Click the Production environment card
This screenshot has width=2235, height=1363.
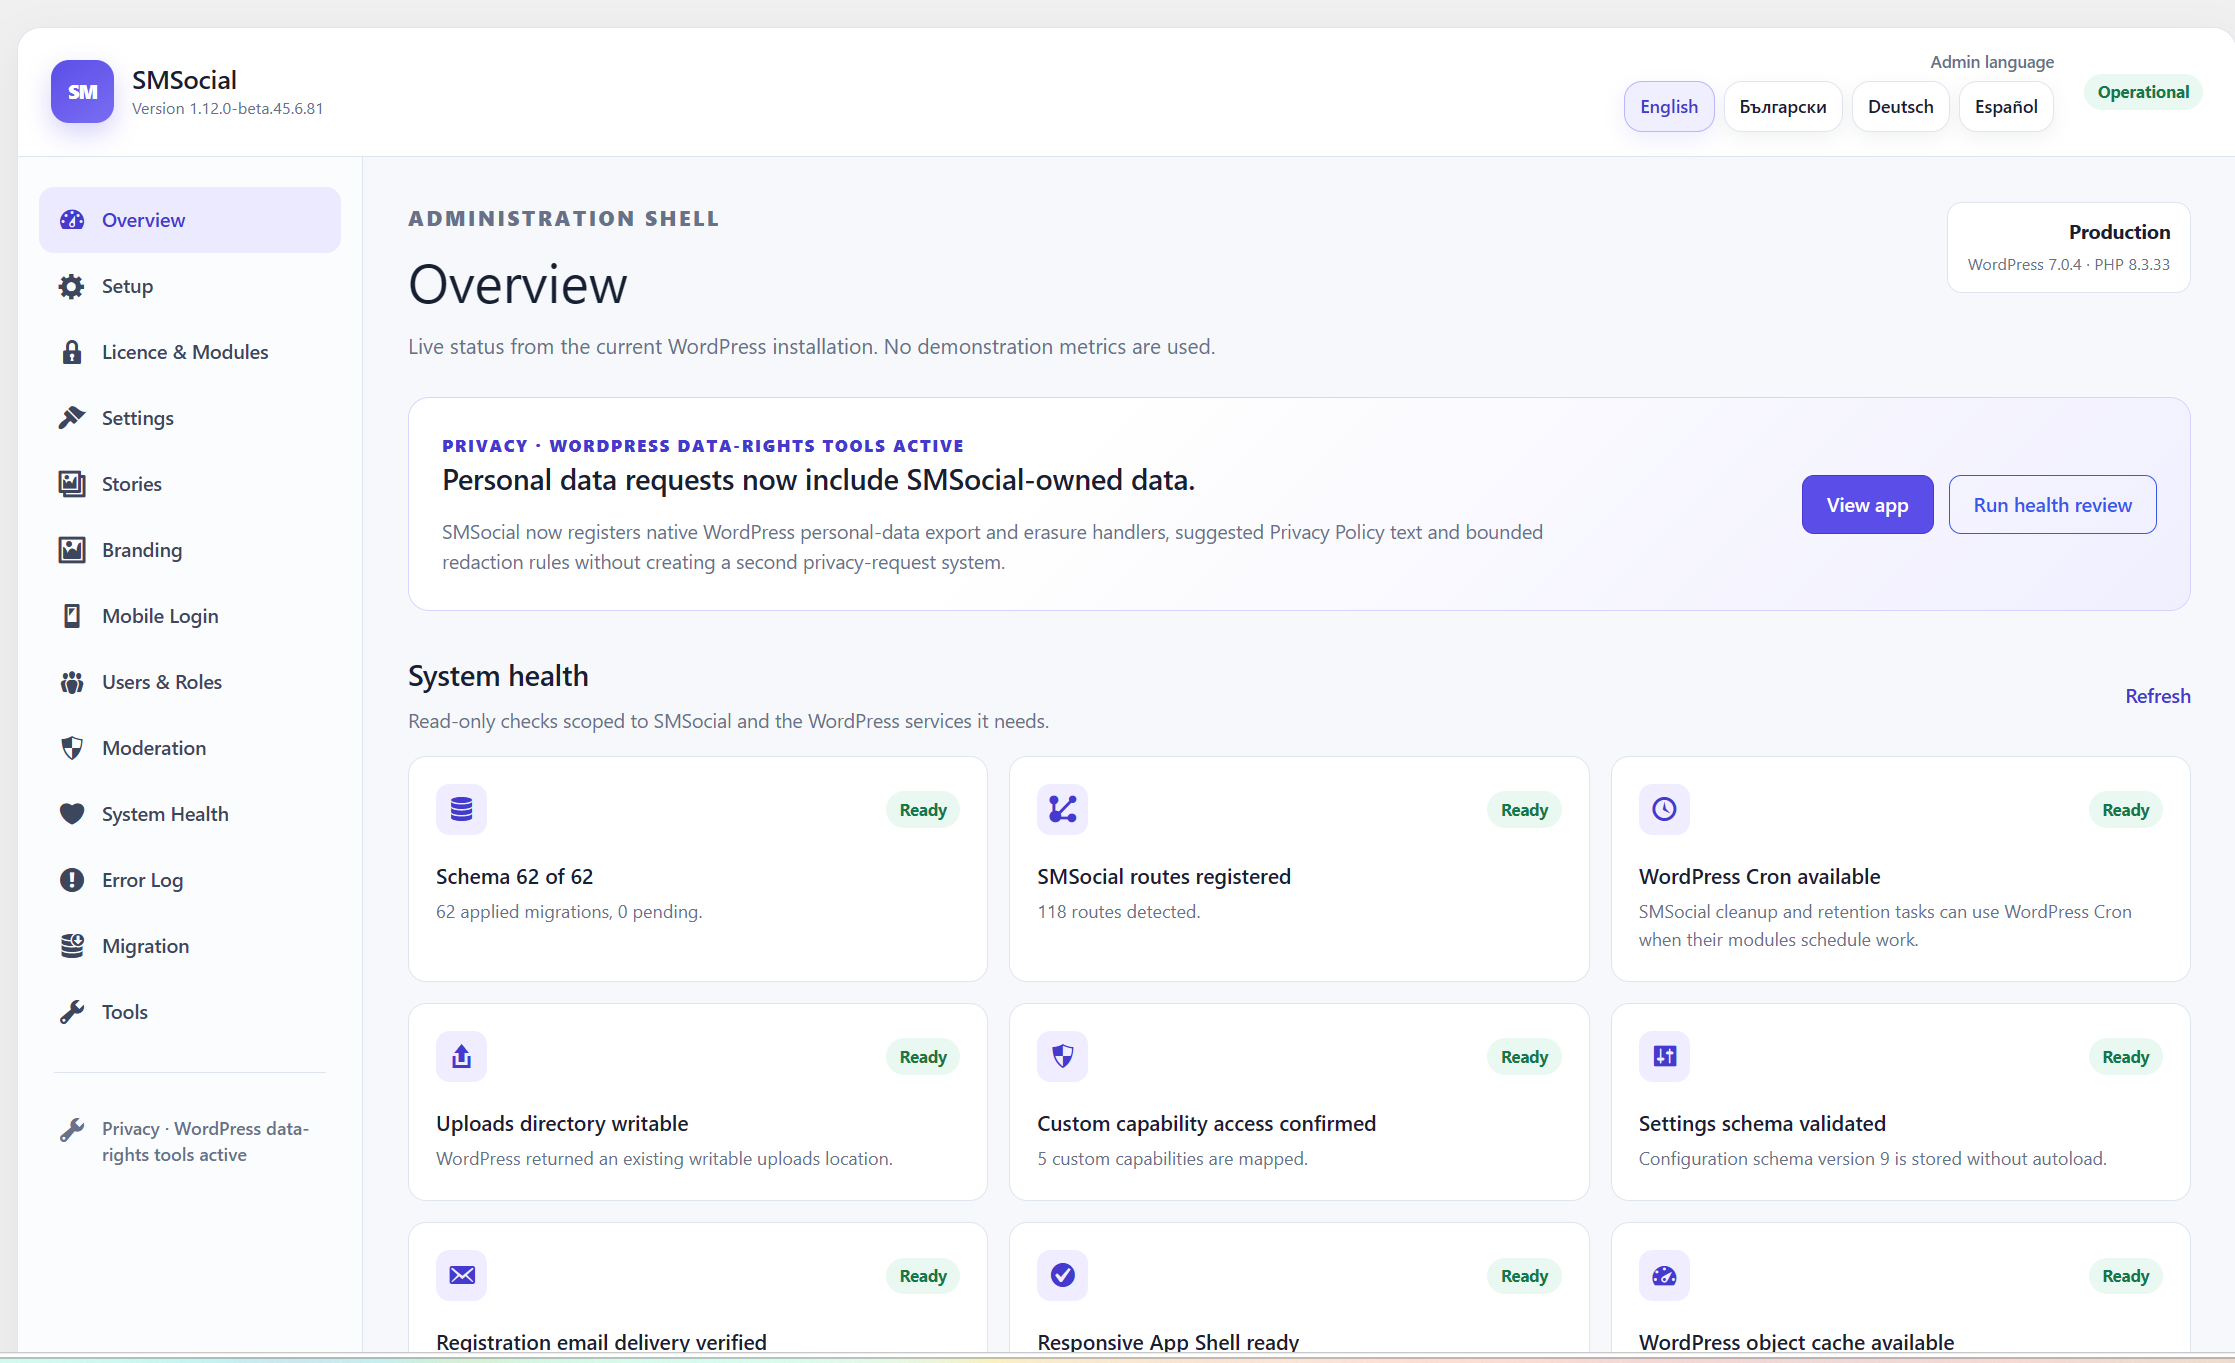pos(2068,247)
